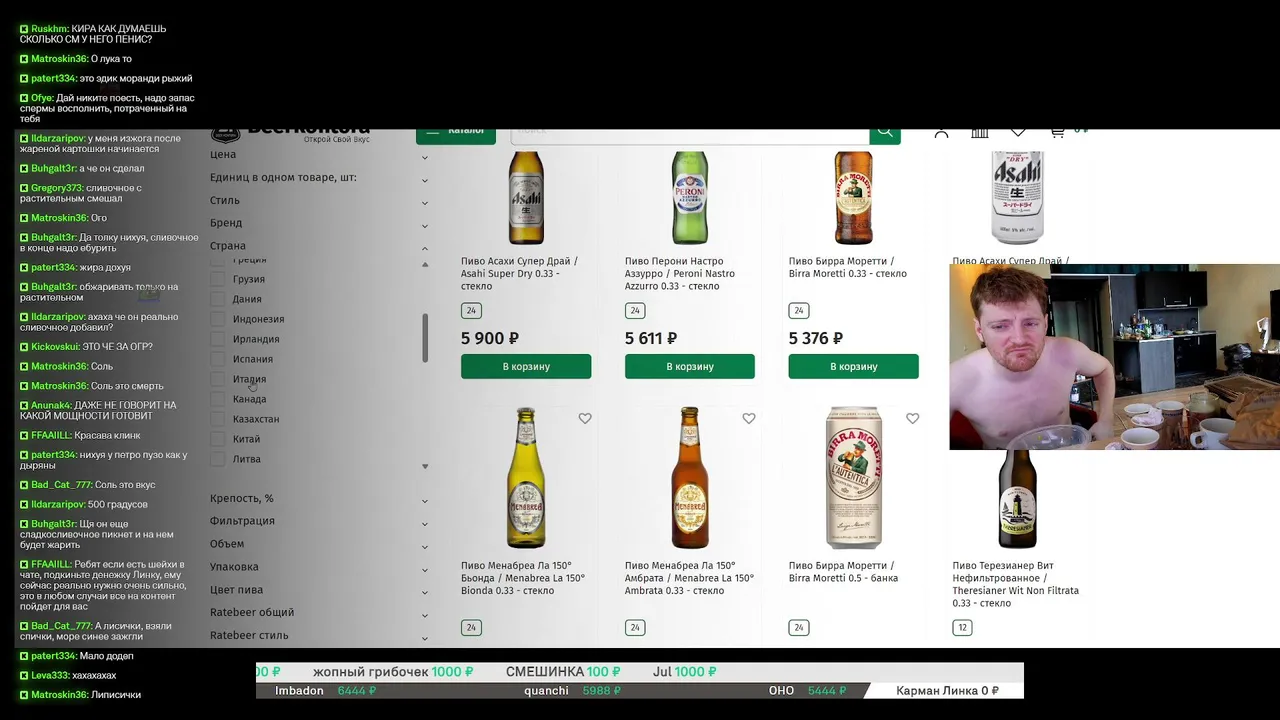Tick the Индонезия country checkbox

[x=217, y=319]
